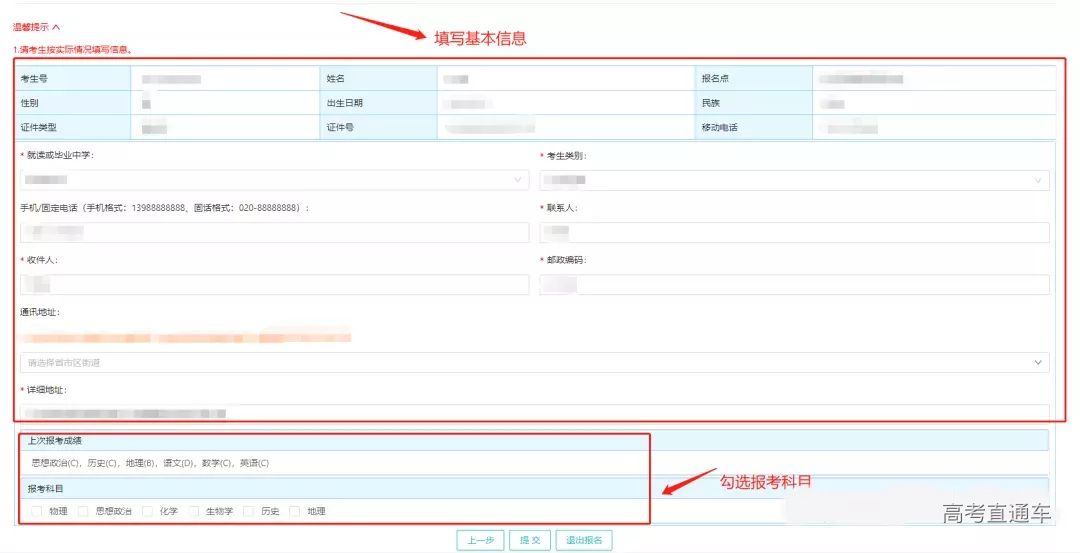
Task: Tick the 思想政治 subject checkbox
Action: [x=84, y=511]
